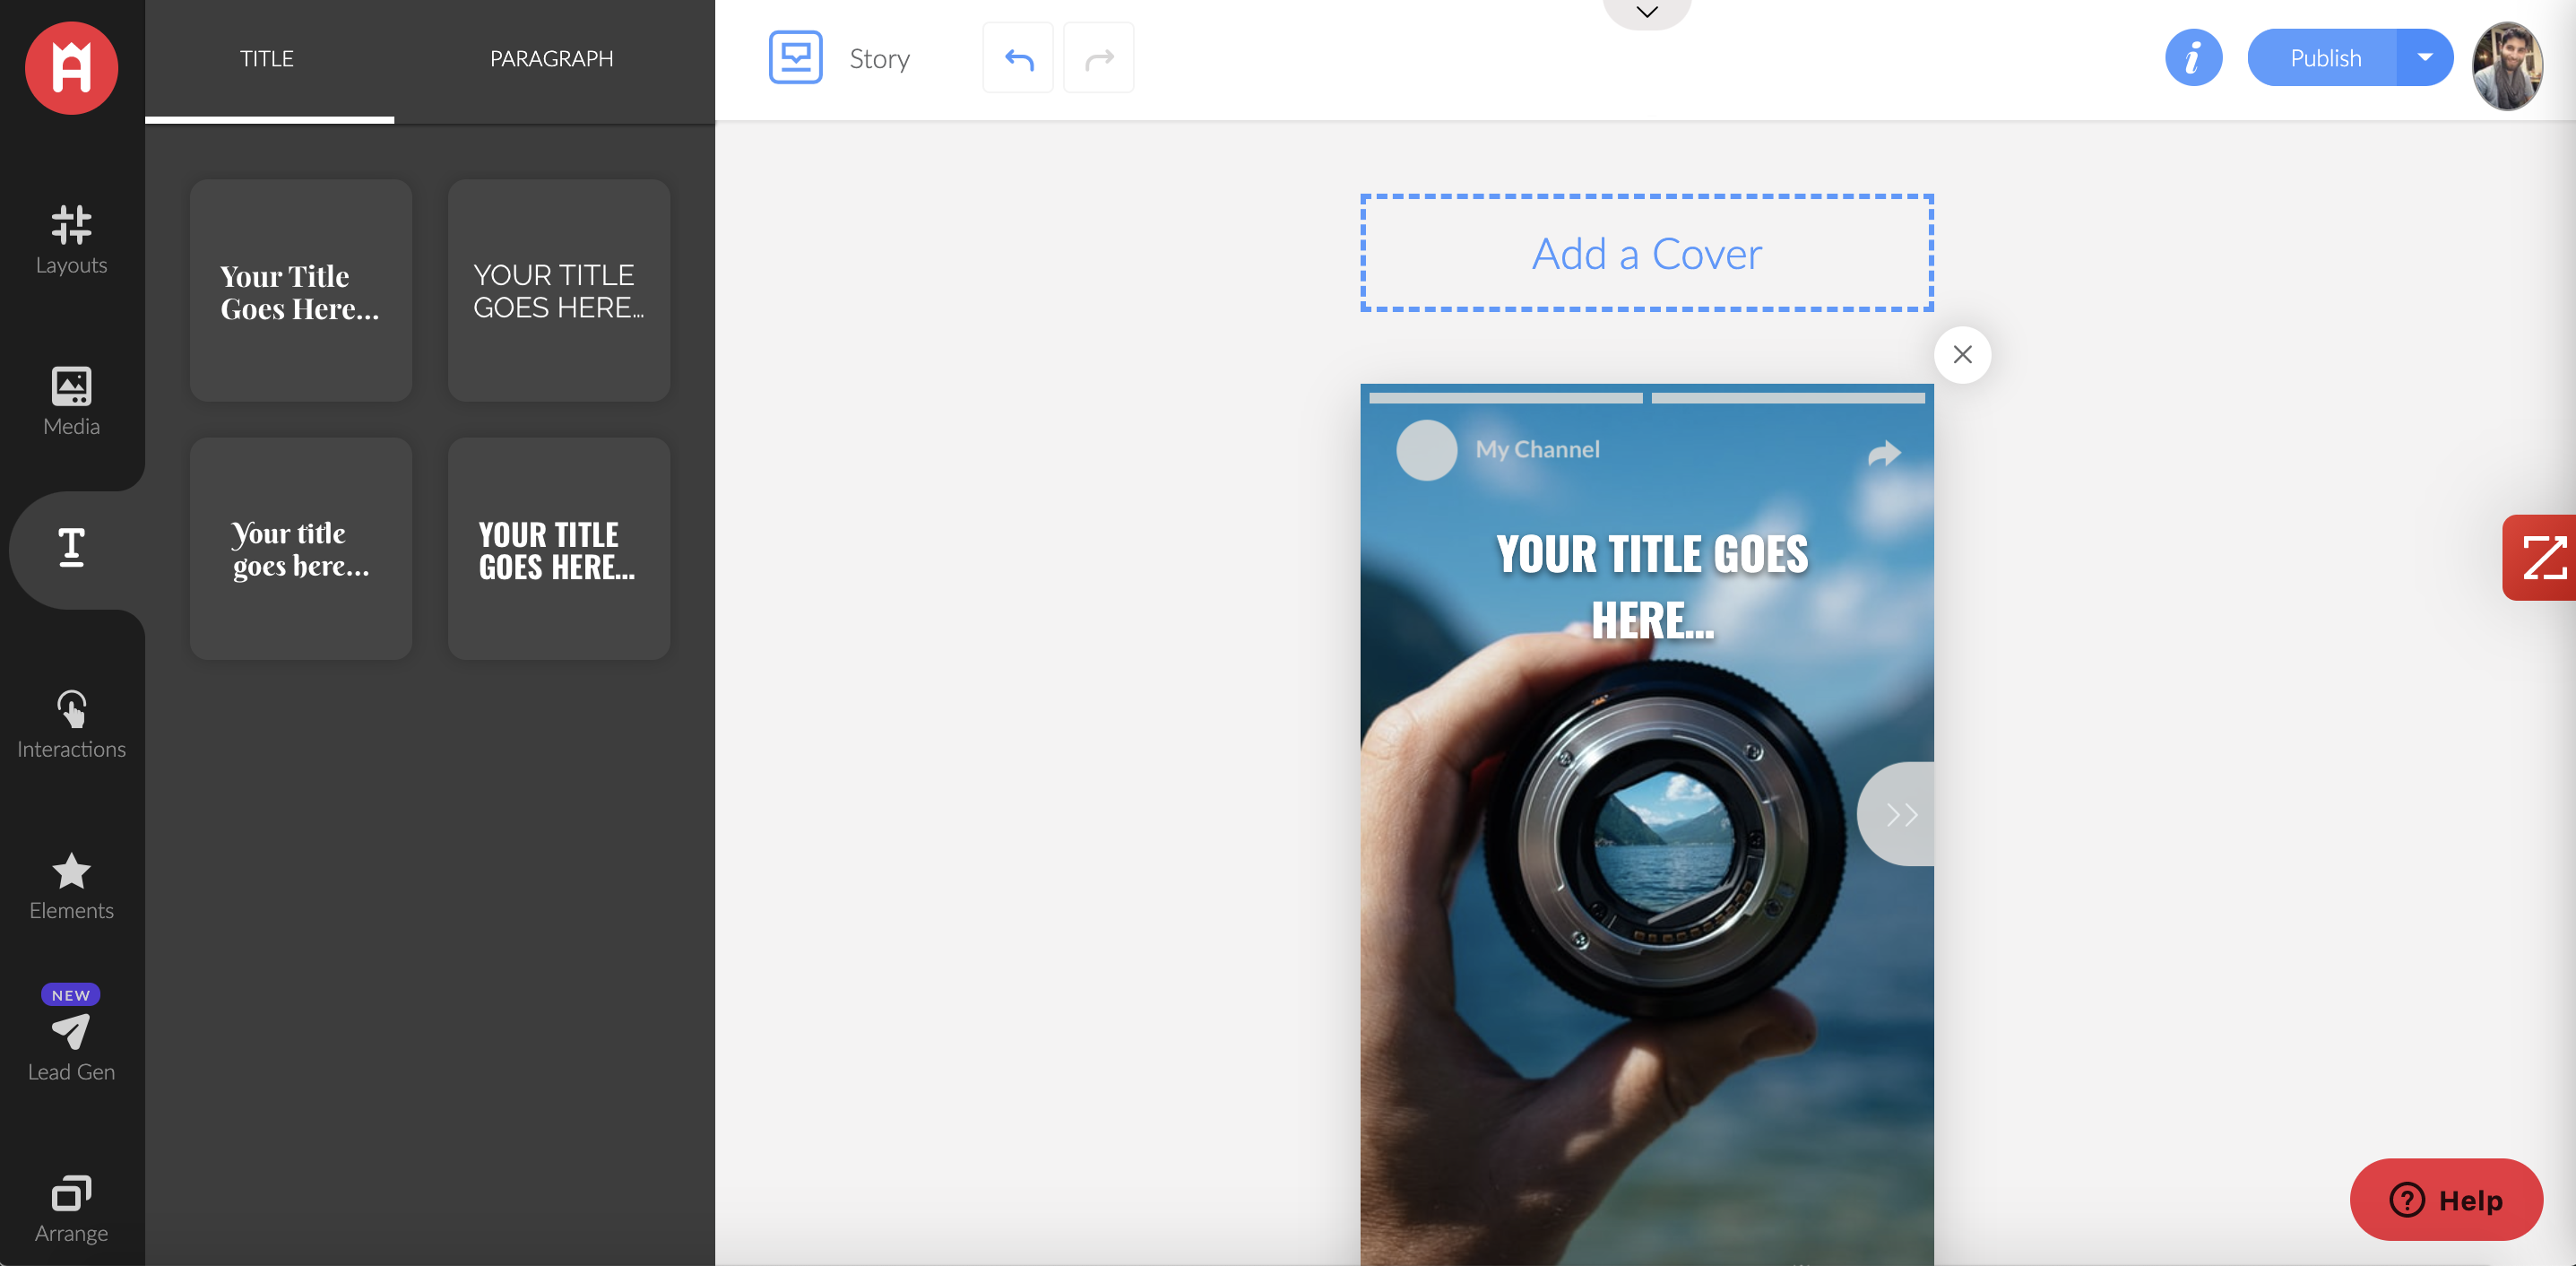Expand the Publish dropdown arrow

click(x=2424, y=58)
